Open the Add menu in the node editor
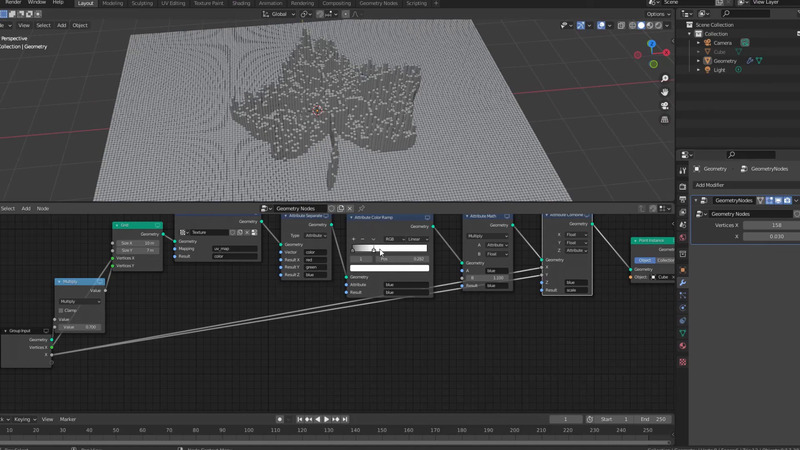 pyautogui.click(x=25, y=208)
